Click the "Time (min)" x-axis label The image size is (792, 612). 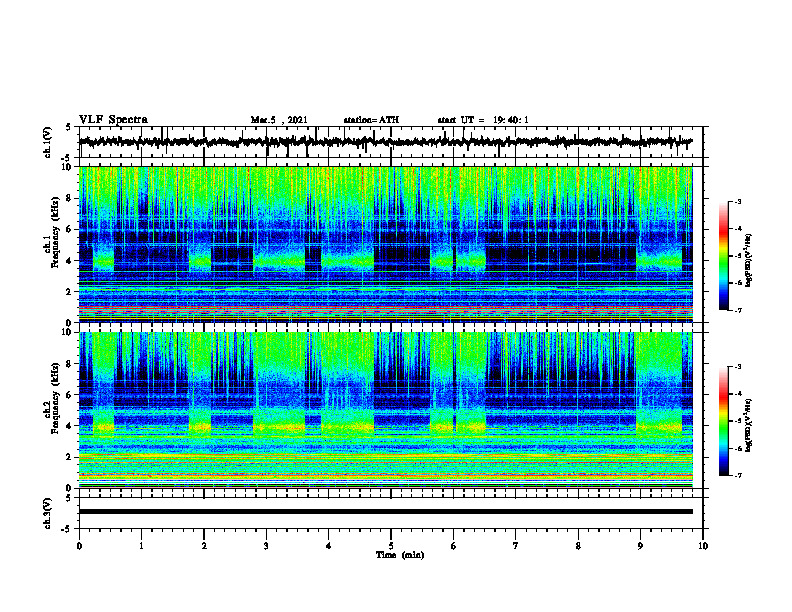[x=400, y=555]
